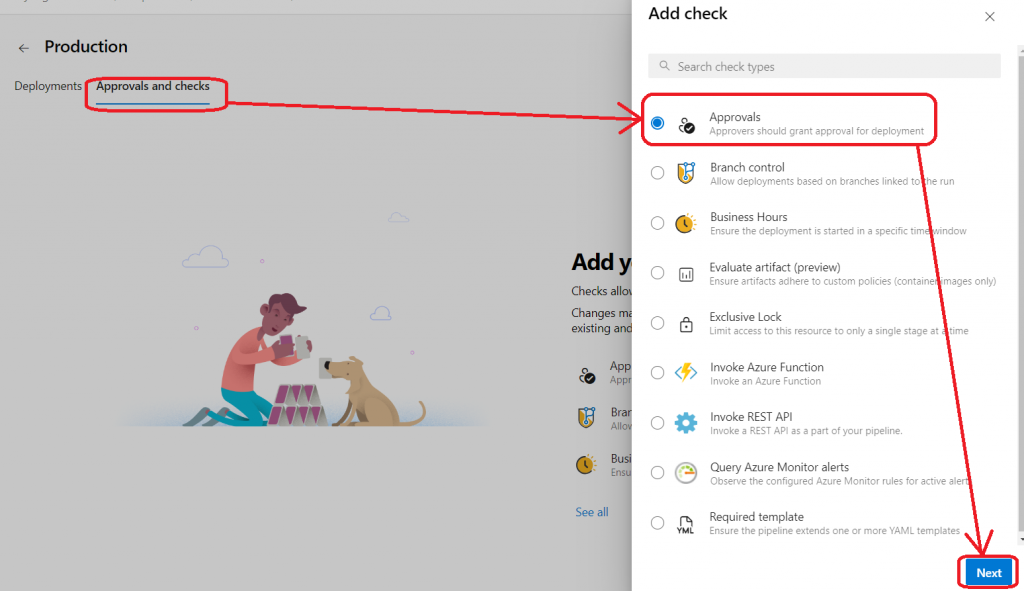Select Evaluate artifact (preview) radio button

point(658,273)
